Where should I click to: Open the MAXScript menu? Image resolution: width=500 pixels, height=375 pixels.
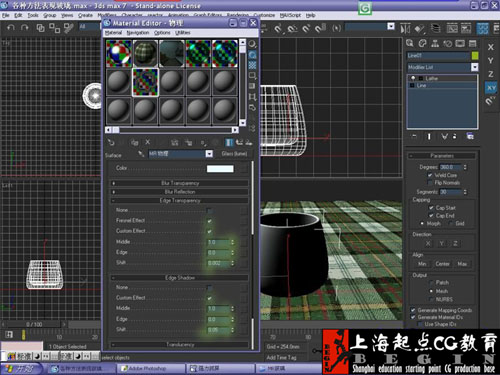point(290,15)
